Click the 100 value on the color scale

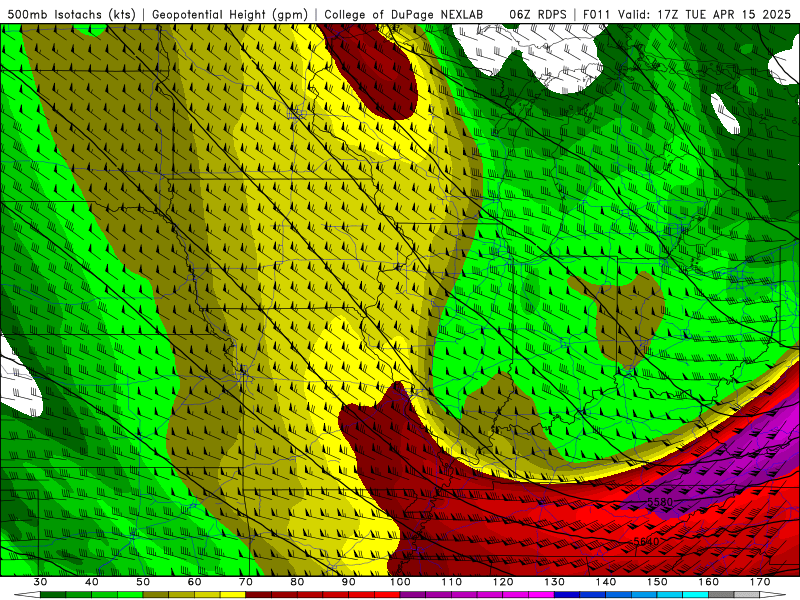400,582
